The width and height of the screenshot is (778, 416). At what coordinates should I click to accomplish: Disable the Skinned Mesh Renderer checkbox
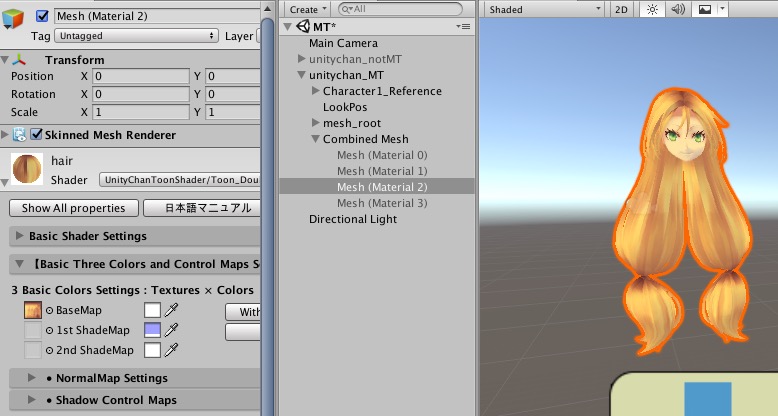(36, 134)
